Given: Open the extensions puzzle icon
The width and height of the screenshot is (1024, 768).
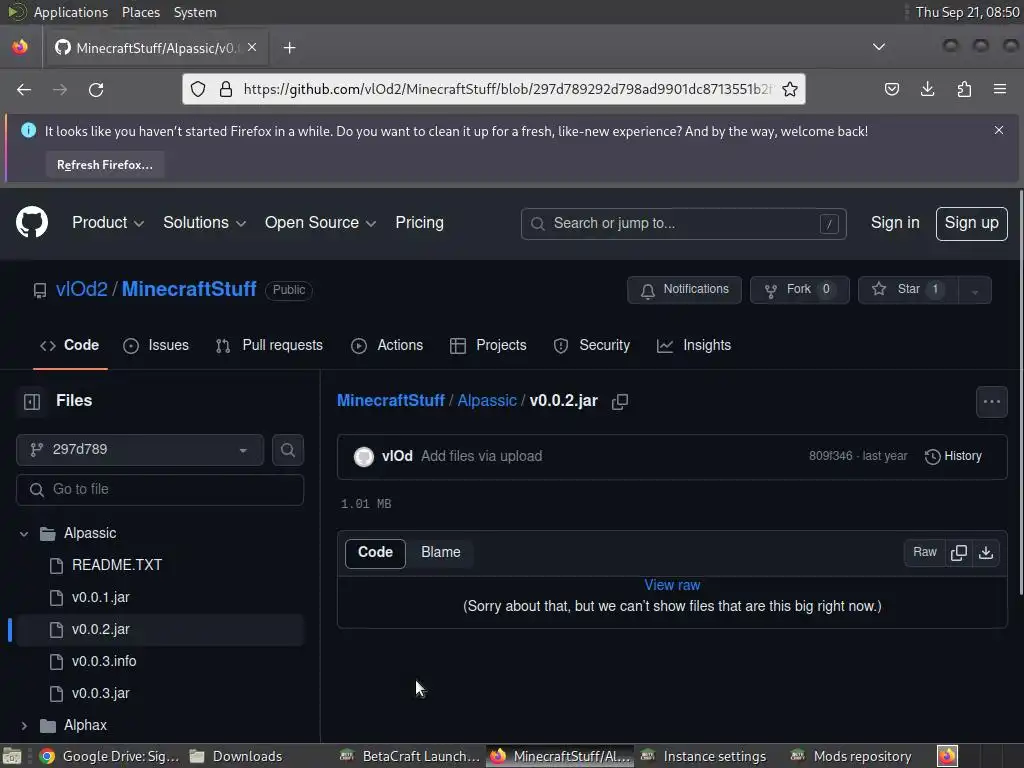Looking at the screenshot, I should point(964,89).
